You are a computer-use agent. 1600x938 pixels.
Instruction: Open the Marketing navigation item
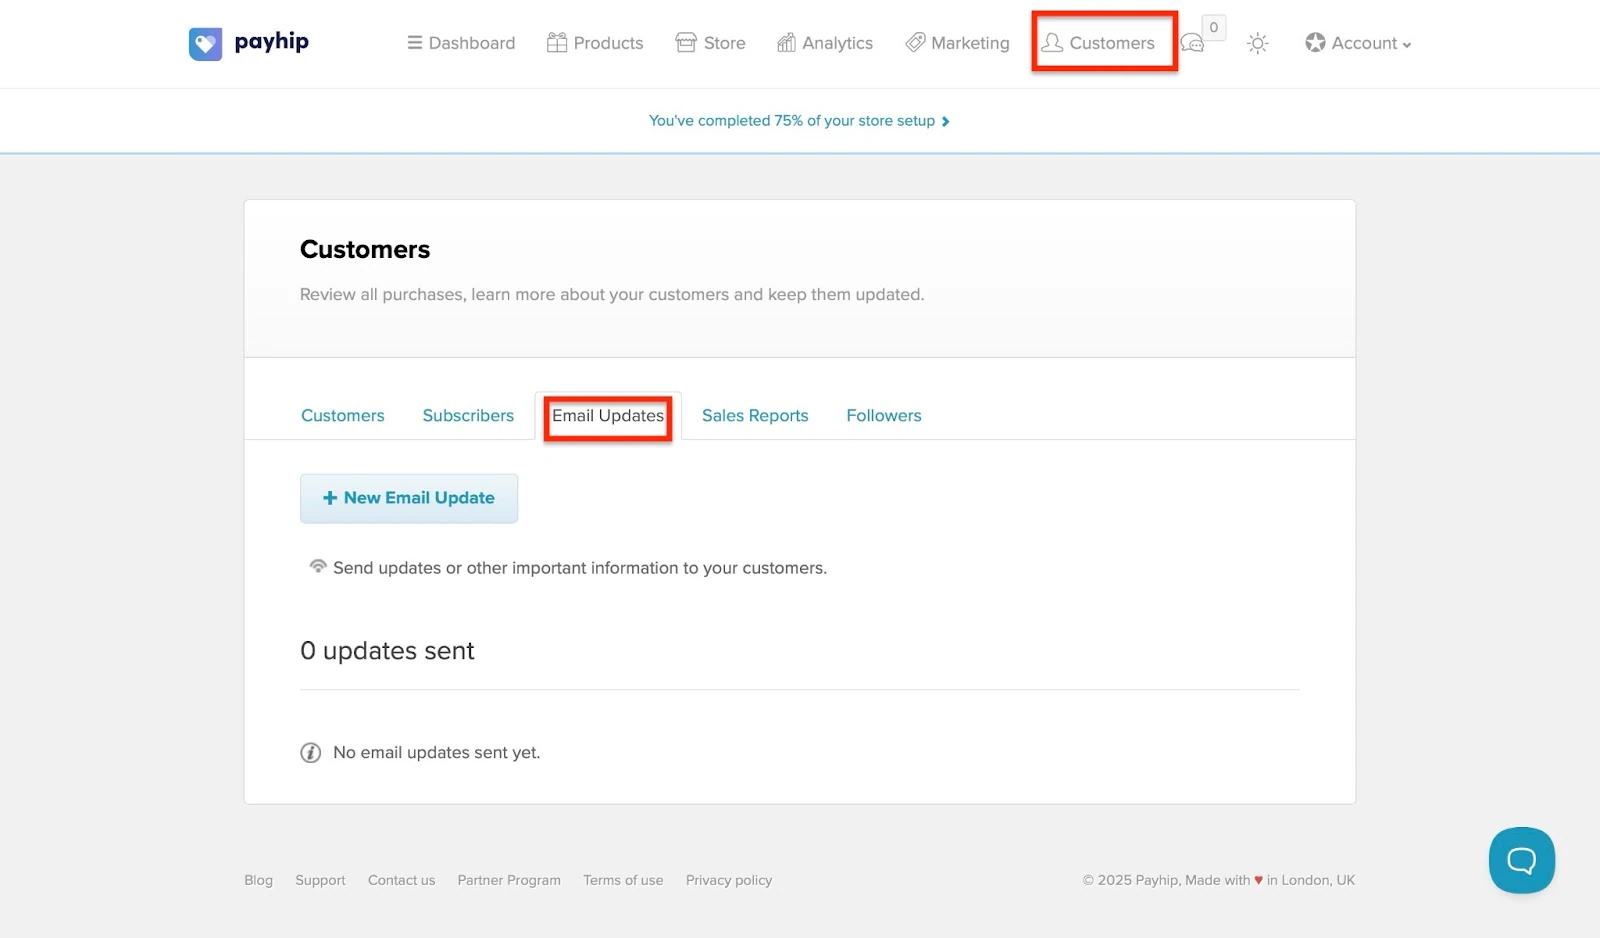point(957,43)
